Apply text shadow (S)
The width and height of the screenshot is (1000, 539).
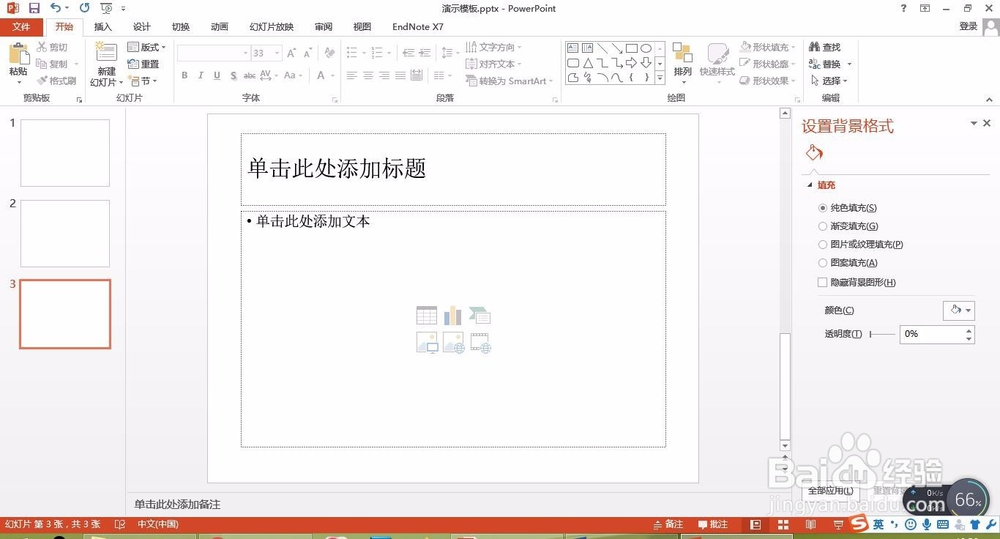(x=233, y=75)
